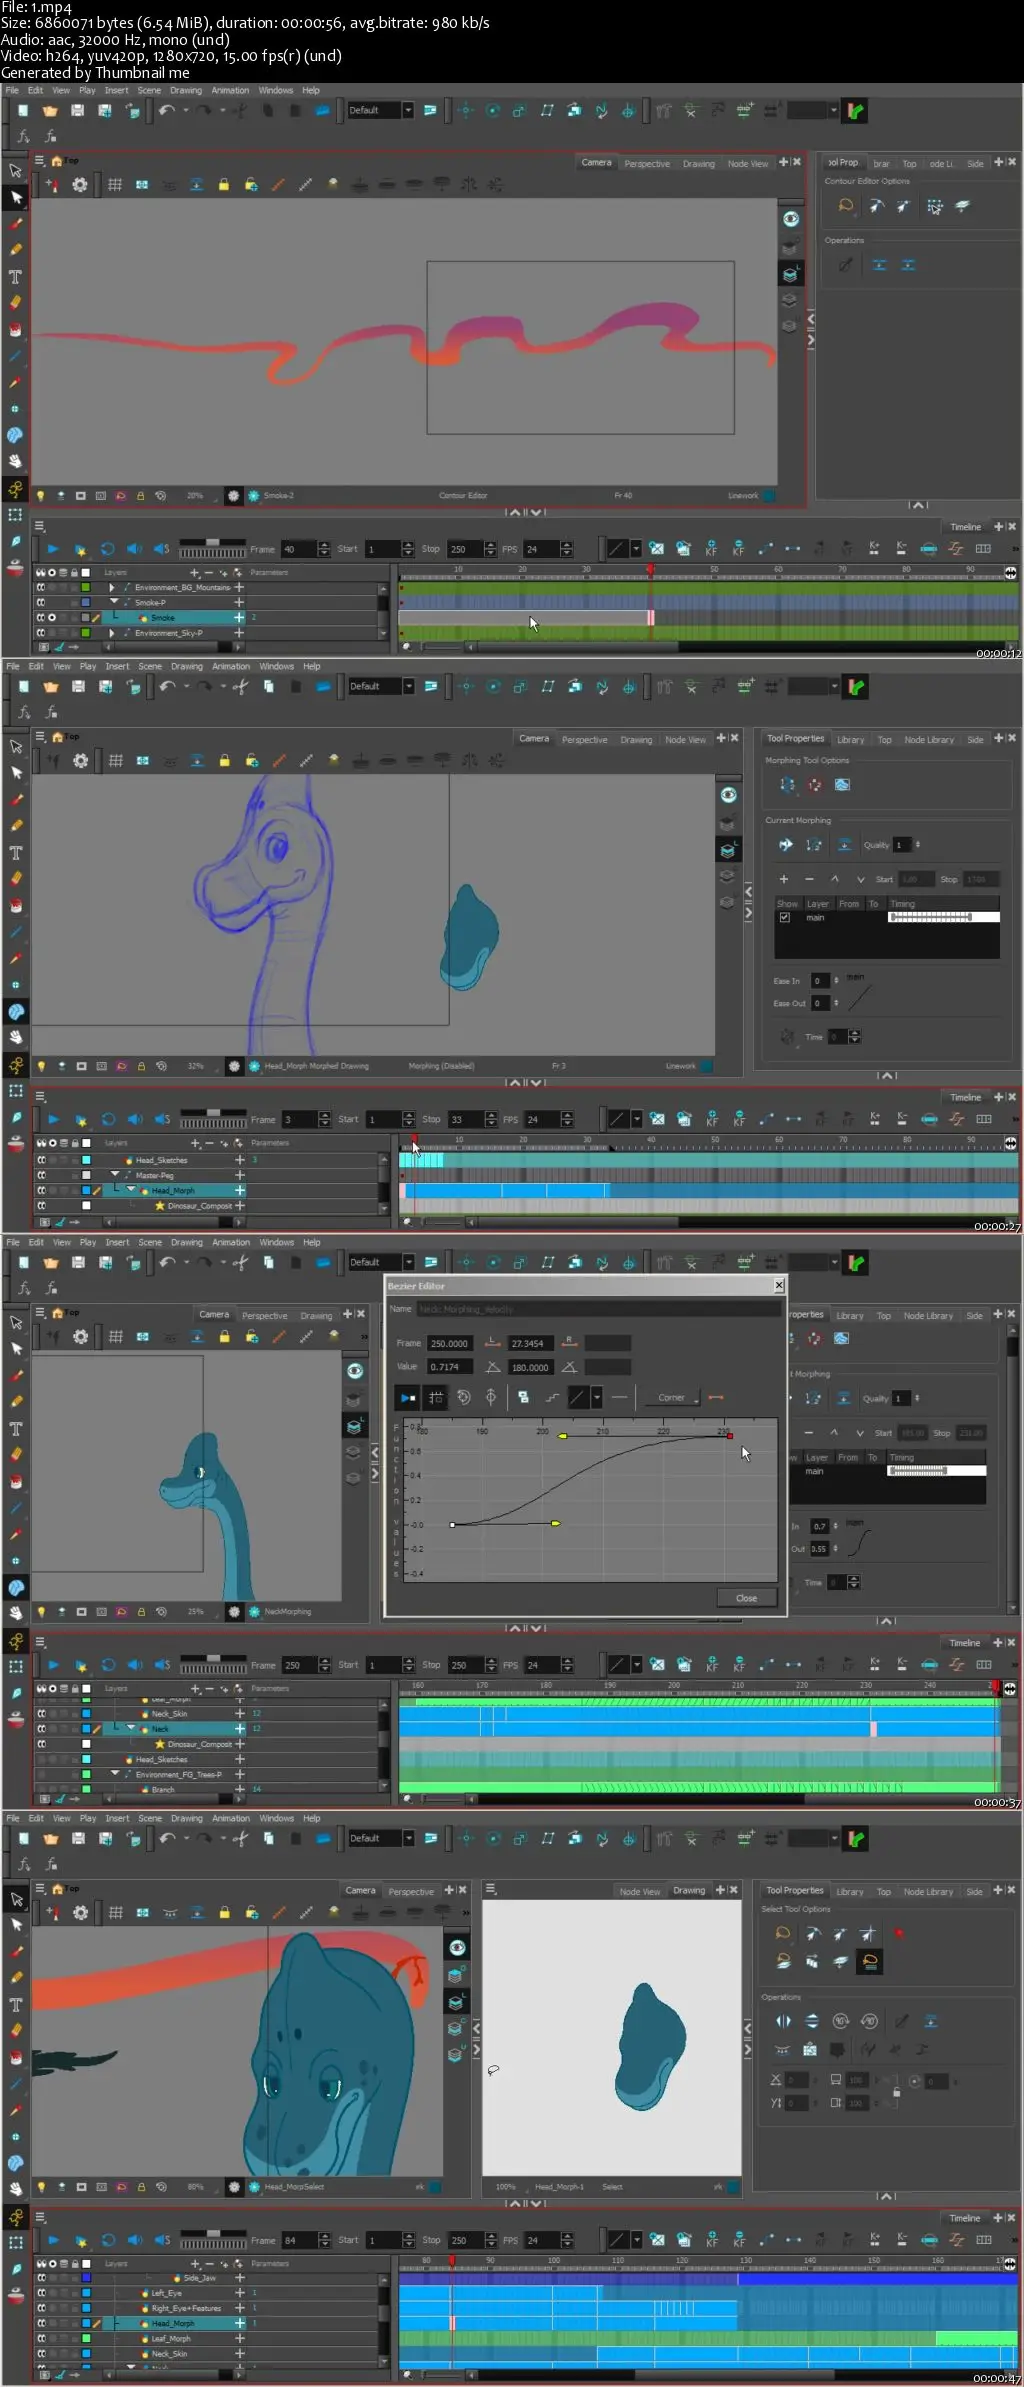Viewport: 1024px width, 2387px height.
Task: Click the Value field showing 0.7174
Action: click(x=449, y=1366)
